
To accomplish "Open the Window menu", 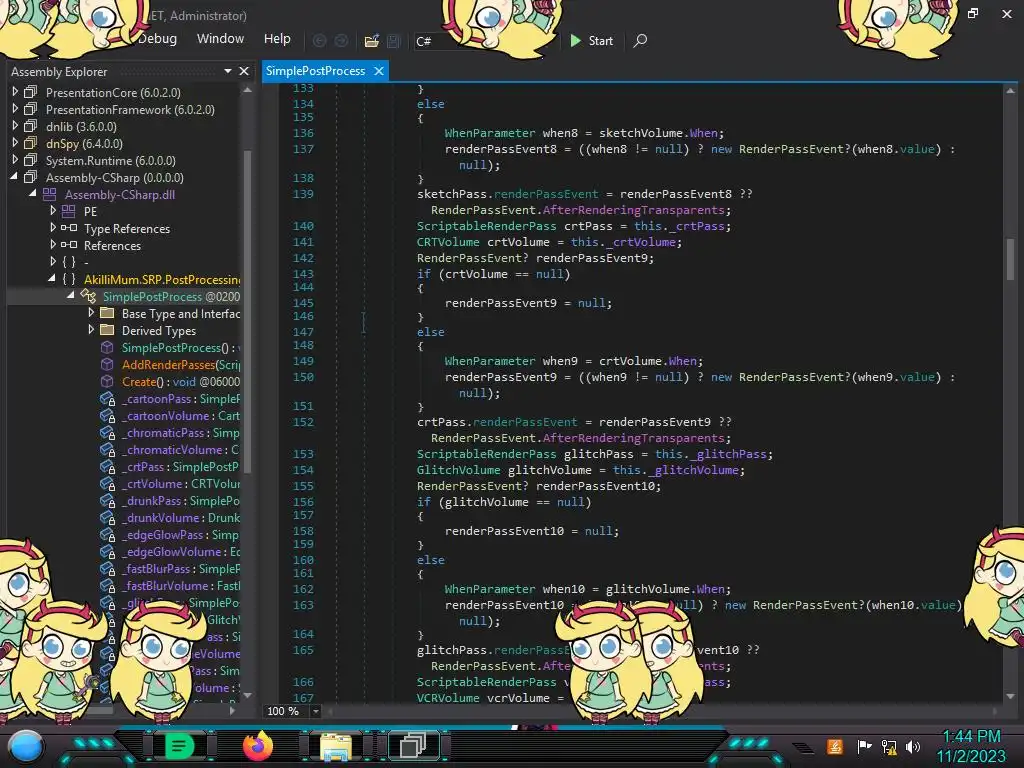I will 220,39.
